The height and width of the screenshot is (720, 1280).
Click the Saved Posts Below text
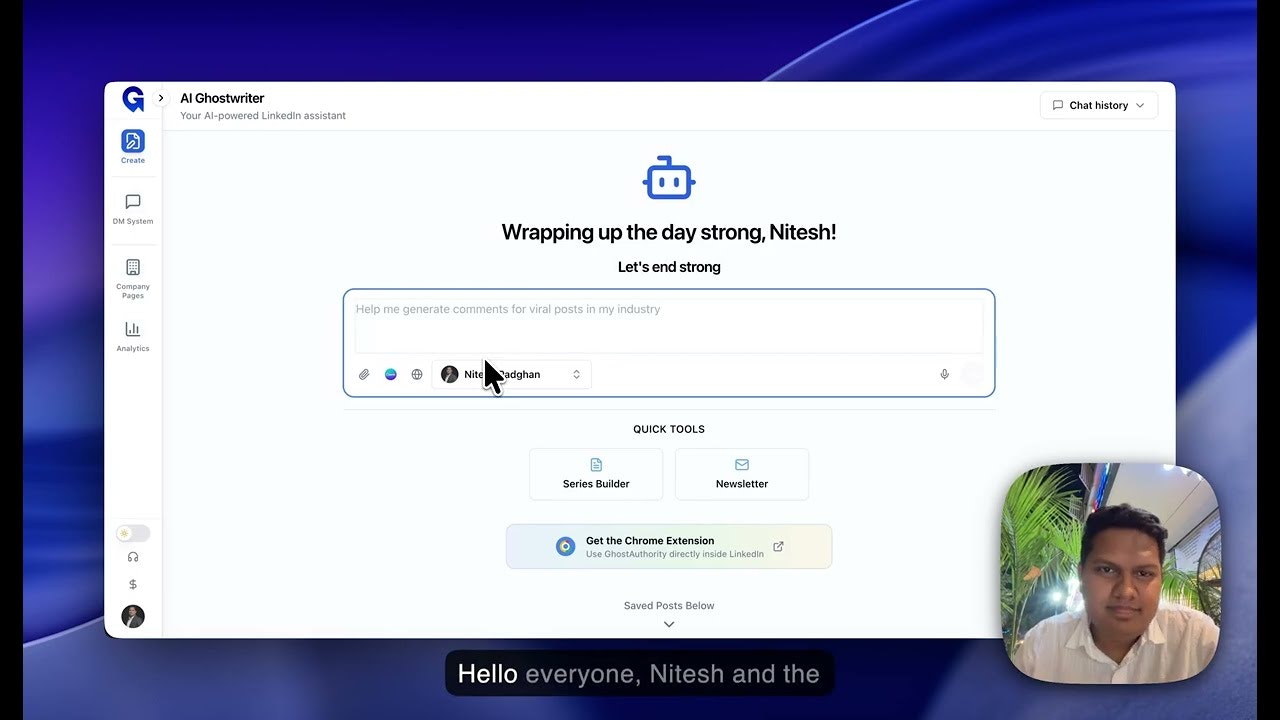(669, 606)
